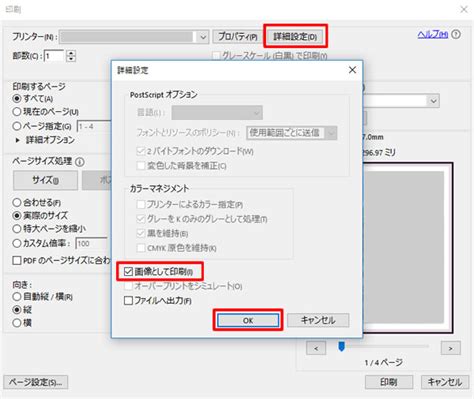Screen dimensions: 474x399
Task: Open 詳細設定 button in print dialog
Action: (x=295, y=37)
